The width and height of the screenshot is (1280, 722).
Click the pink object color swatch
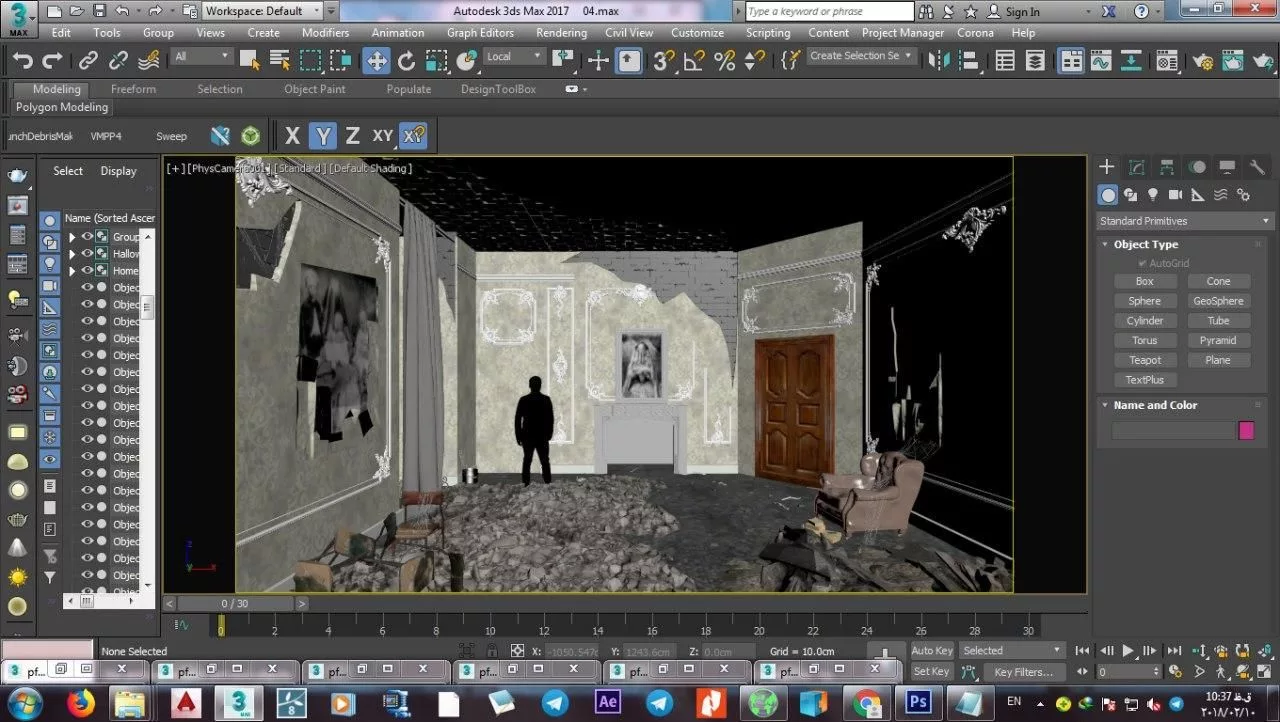(x=1246, y=430)
